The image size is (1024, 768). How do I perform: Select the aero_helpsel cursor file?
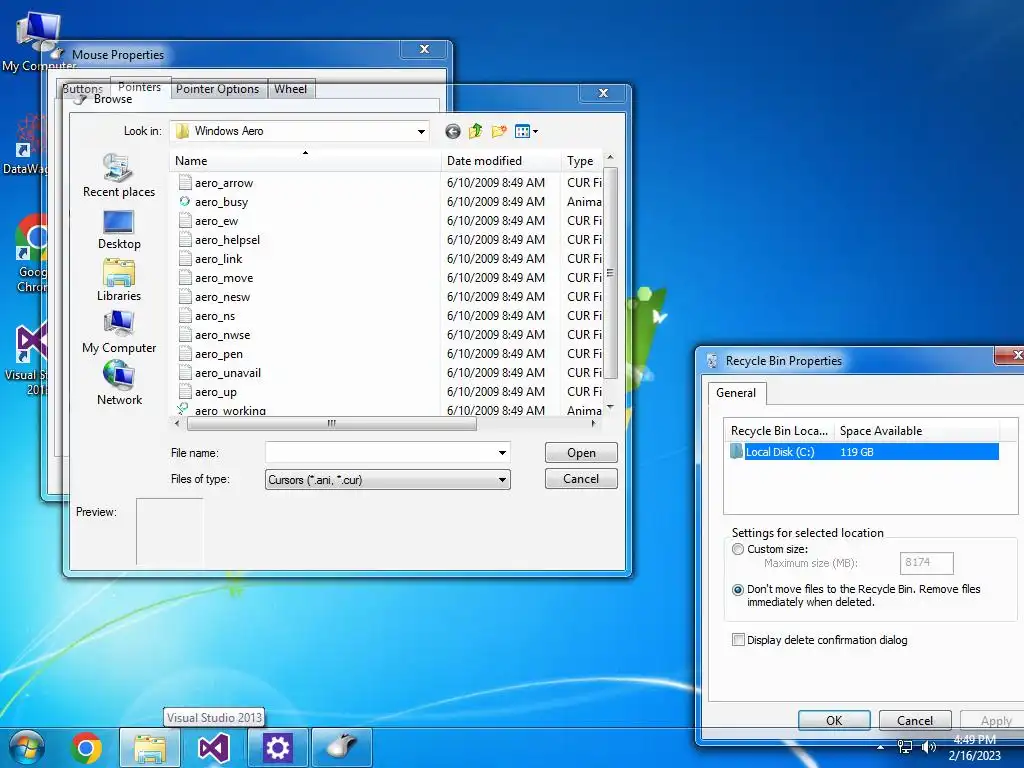(219, 240)
